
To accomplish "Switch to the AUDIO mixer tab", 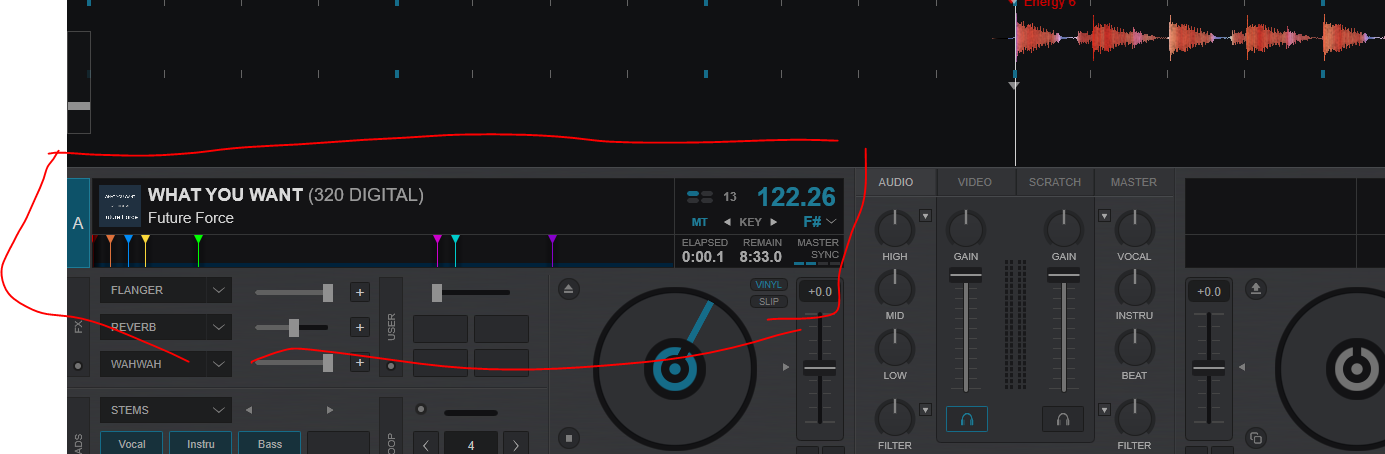I will 896,182.
